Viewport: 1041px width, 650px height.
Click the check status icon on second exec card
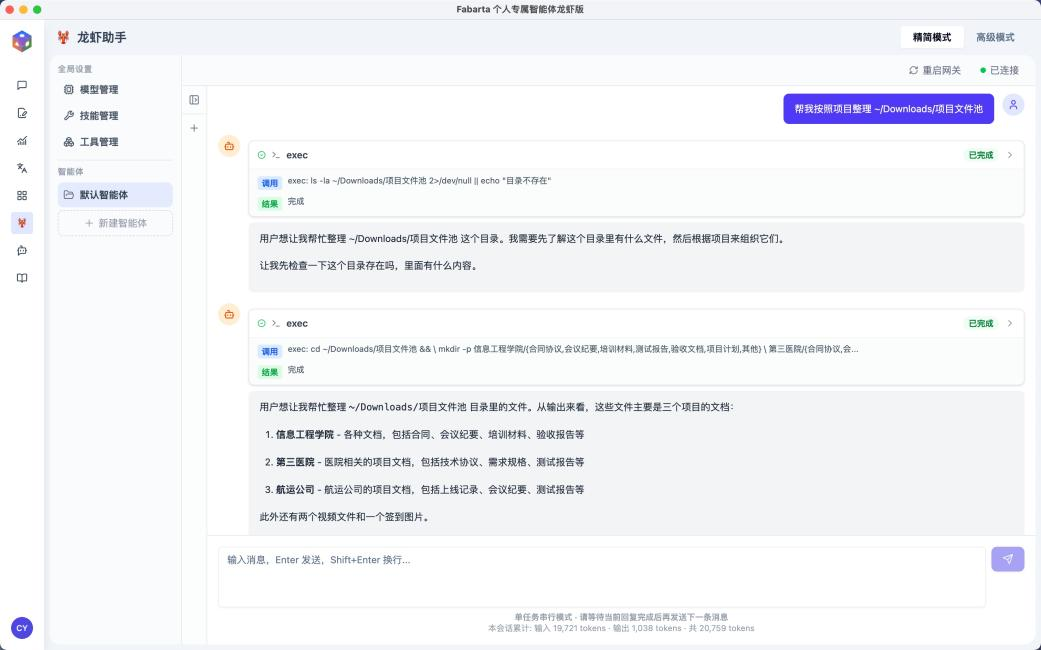[x=262, y=323]
